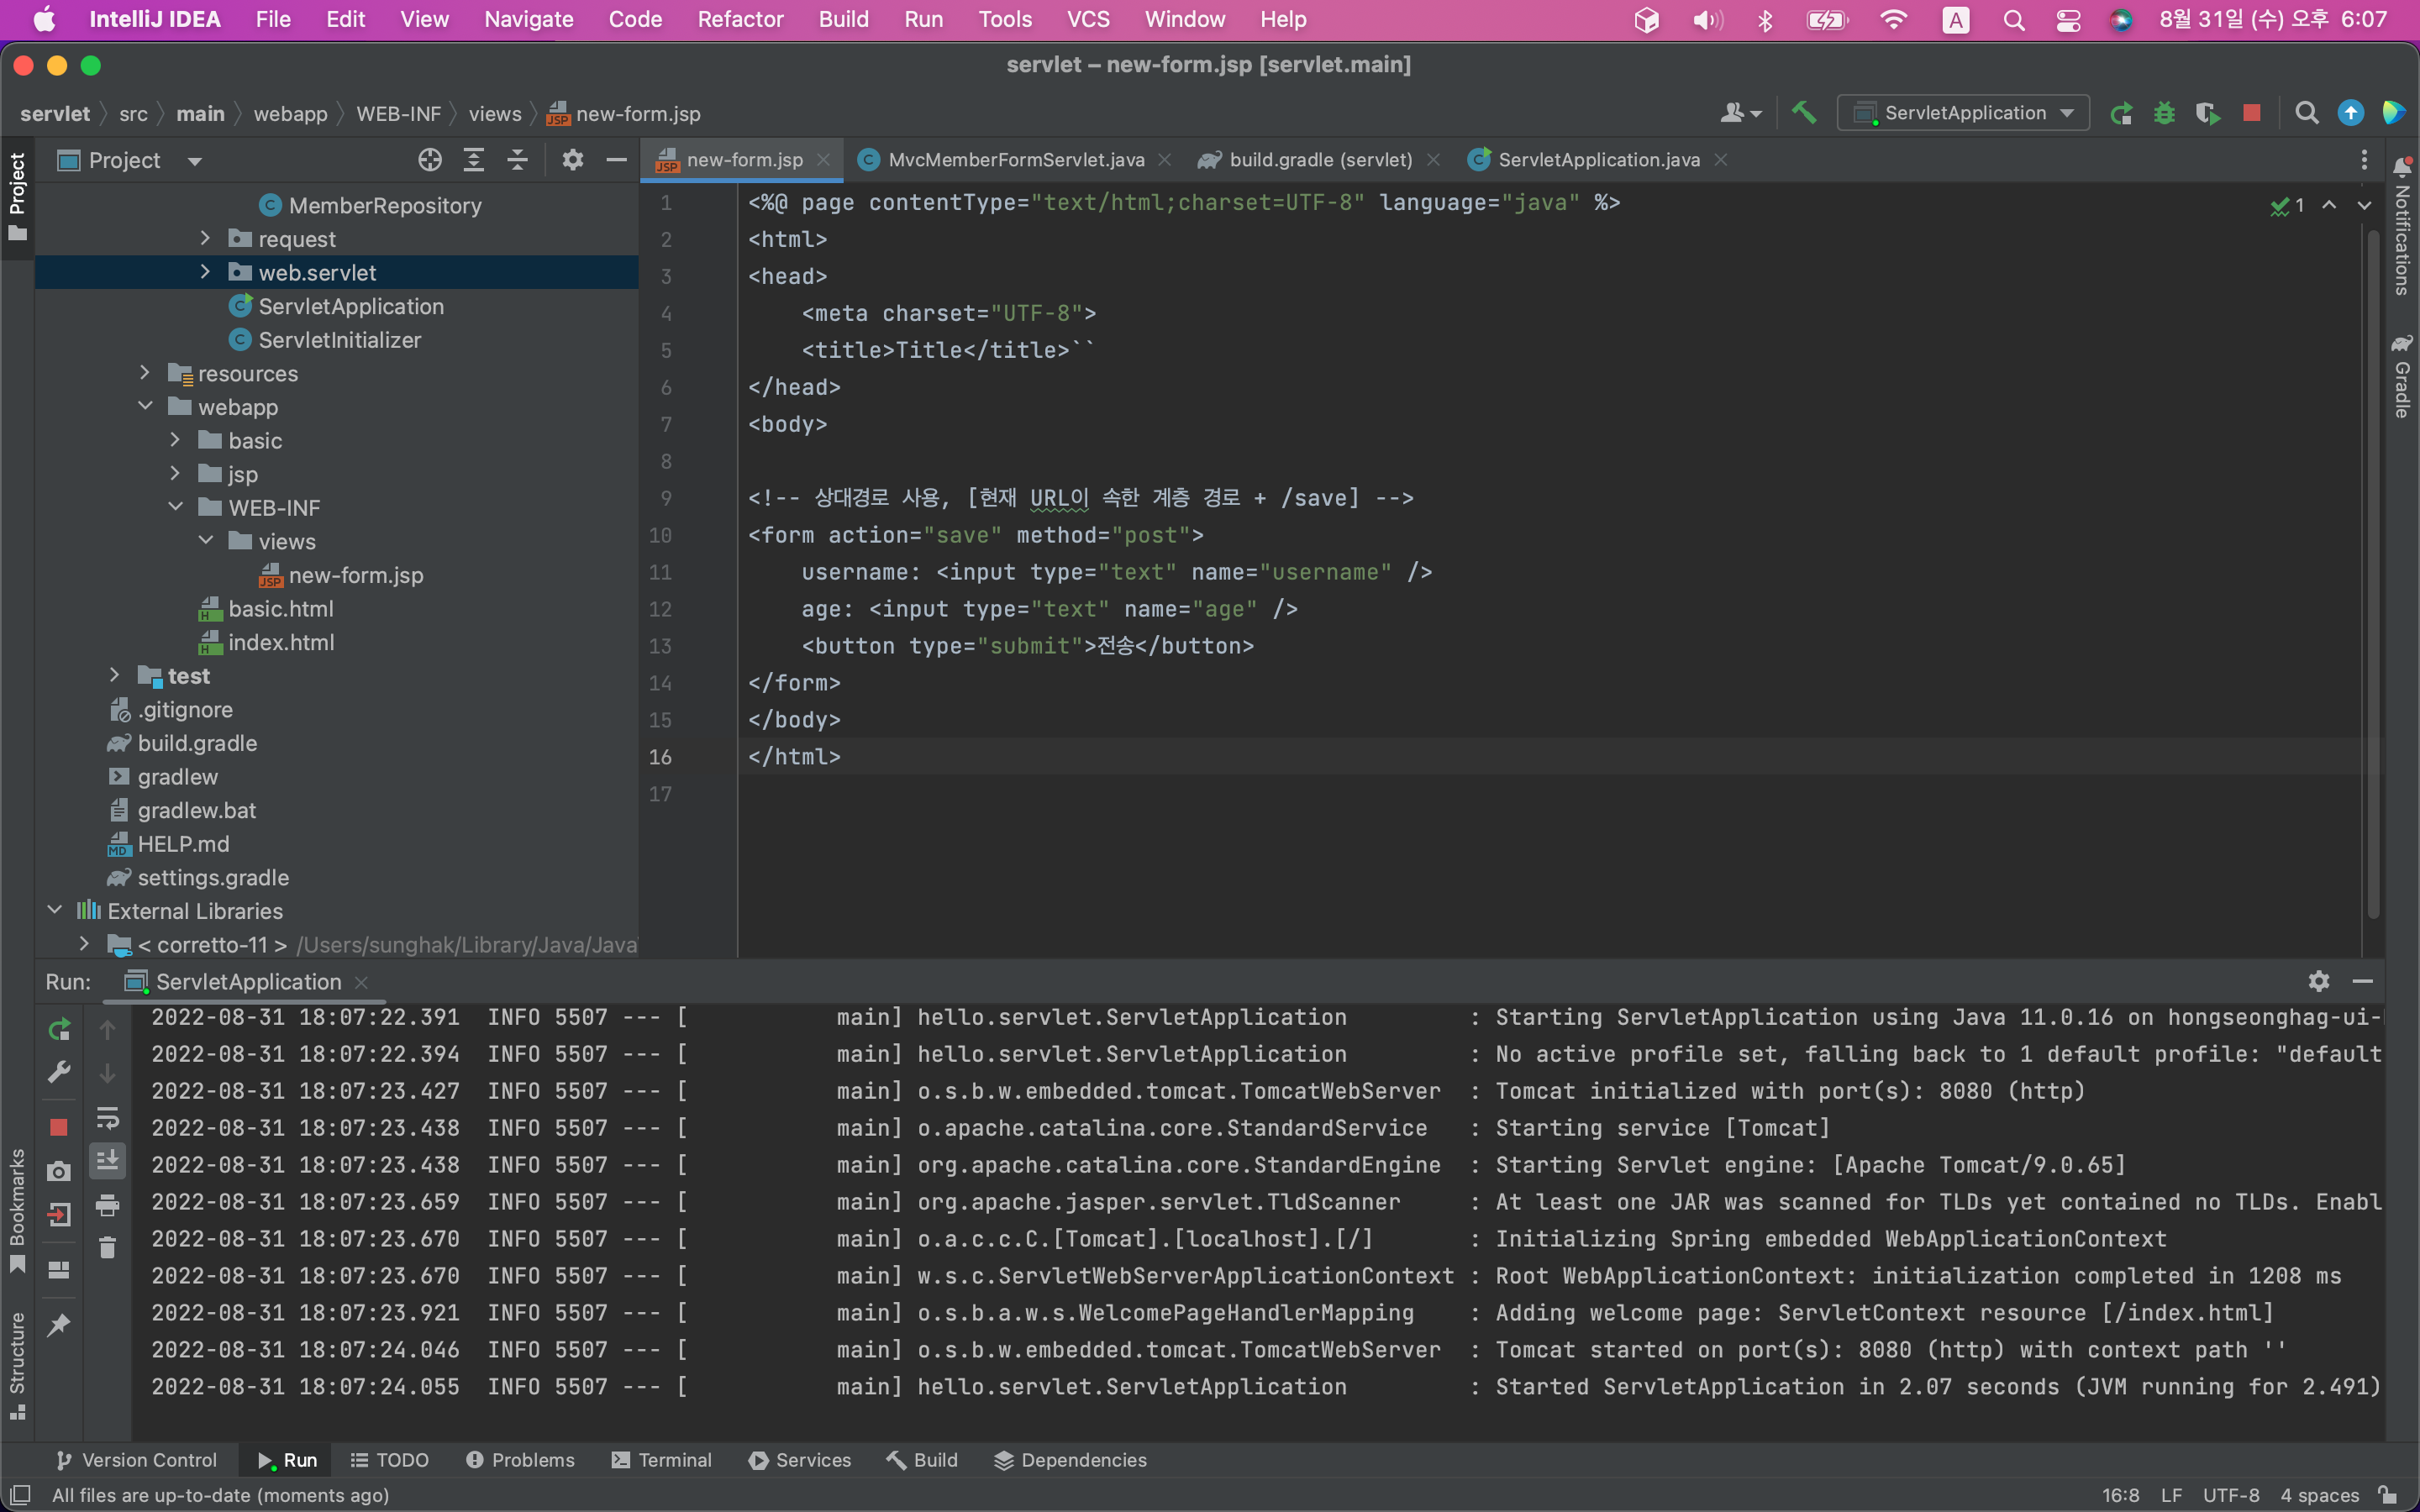Collapse the WEB-INF folder
Viewport: 2420px width, 1512px height.
tap(175, 507)
